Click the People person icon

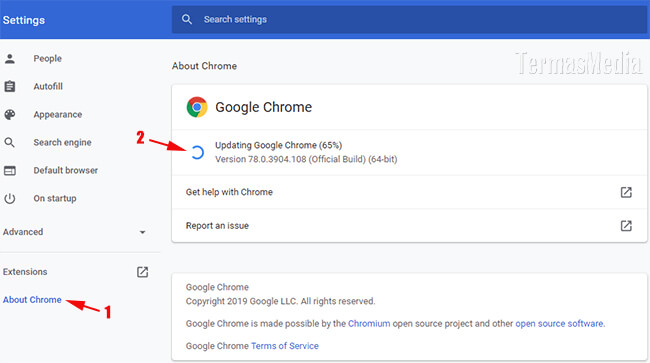[10, 58]
